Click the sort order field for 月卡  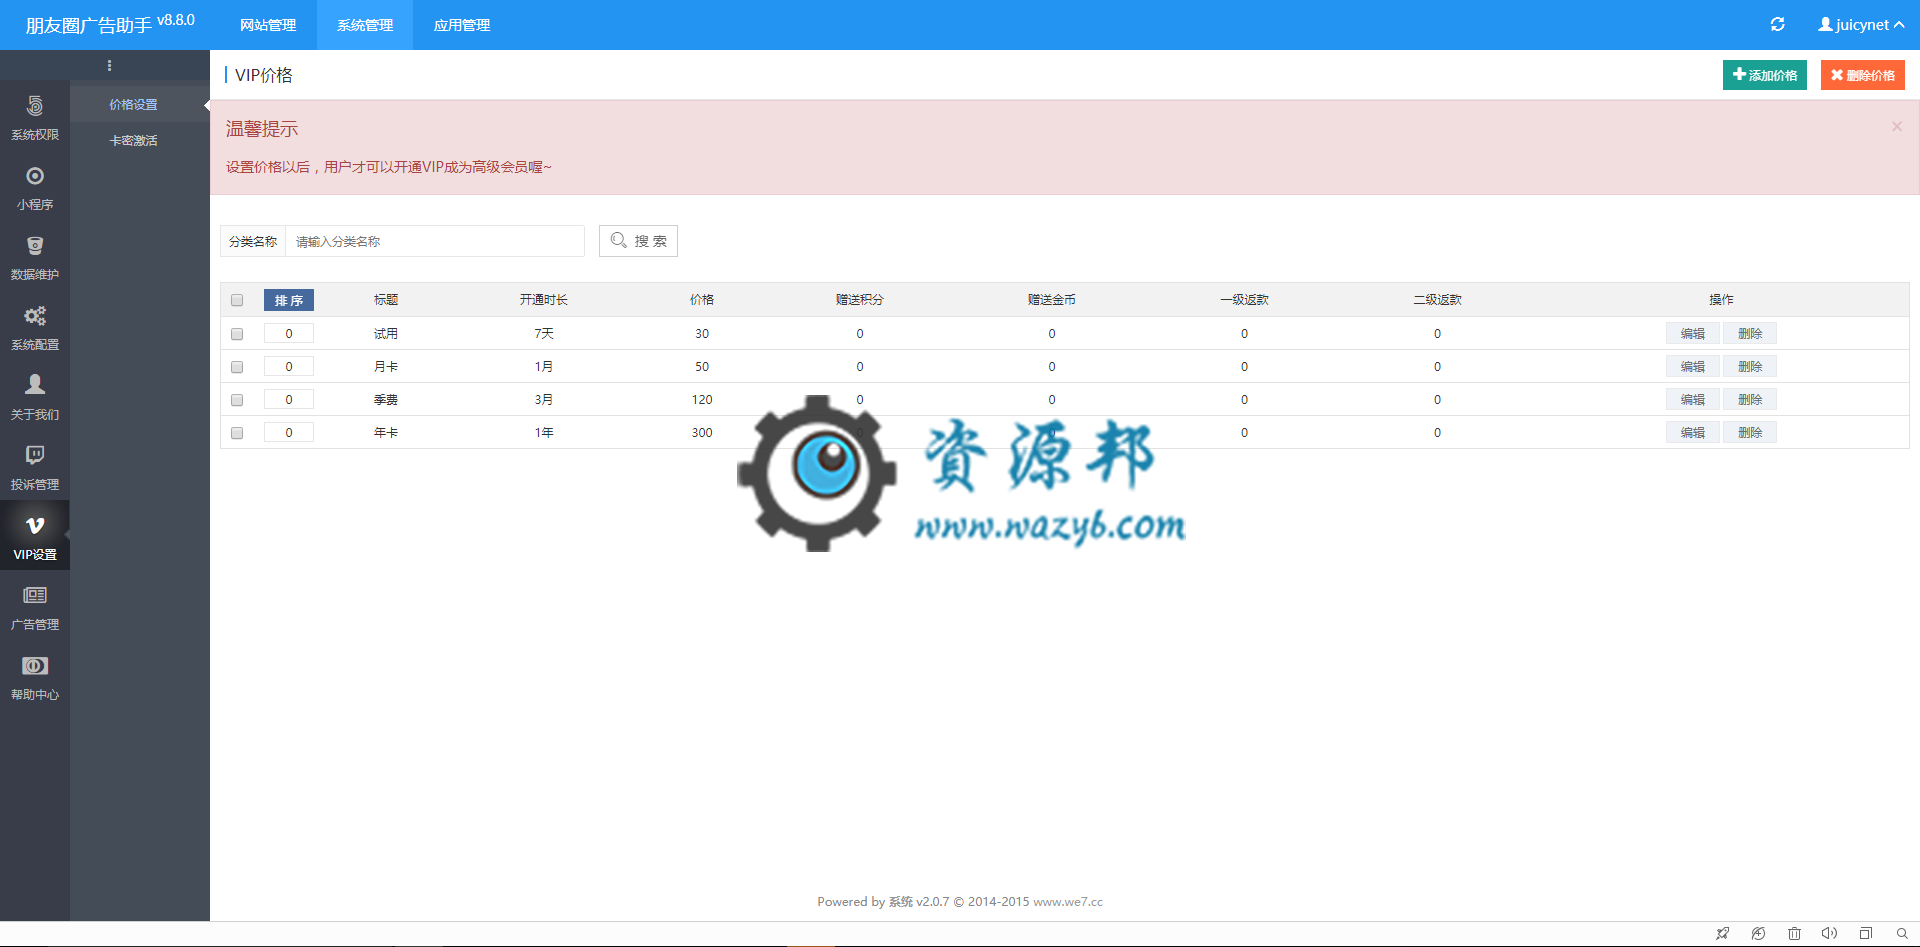(289, 367)
